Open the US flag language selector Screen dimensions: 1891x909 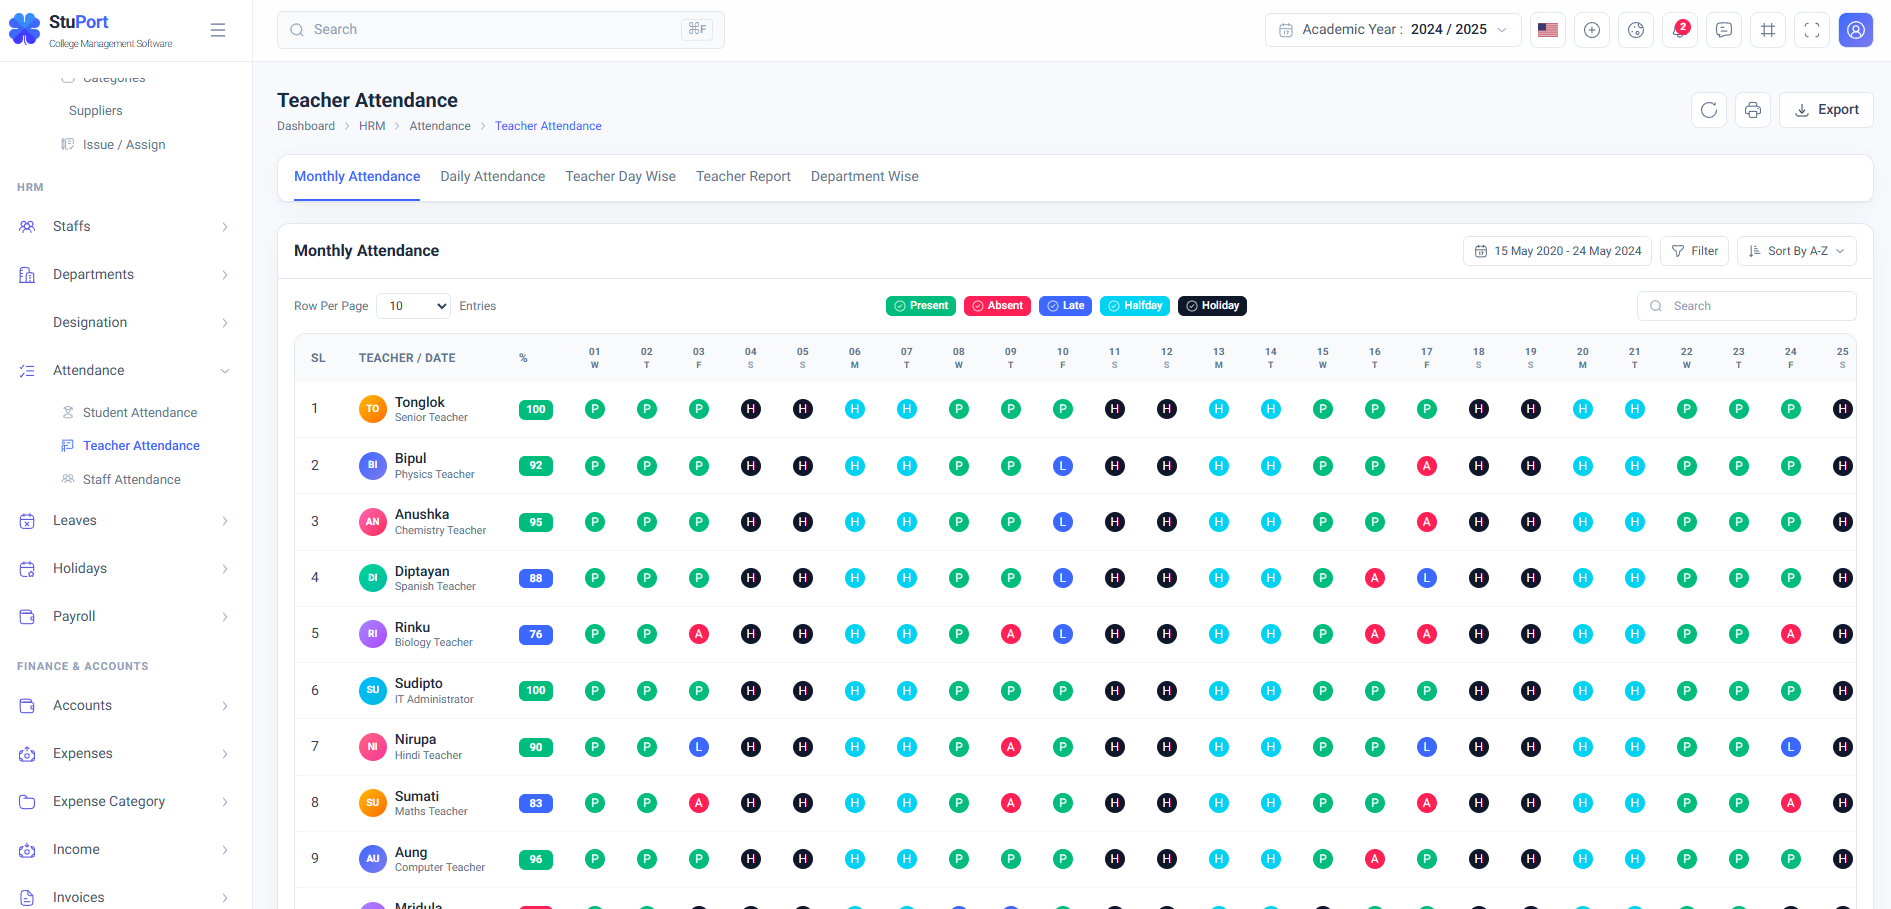click(x=1548, y=30)
